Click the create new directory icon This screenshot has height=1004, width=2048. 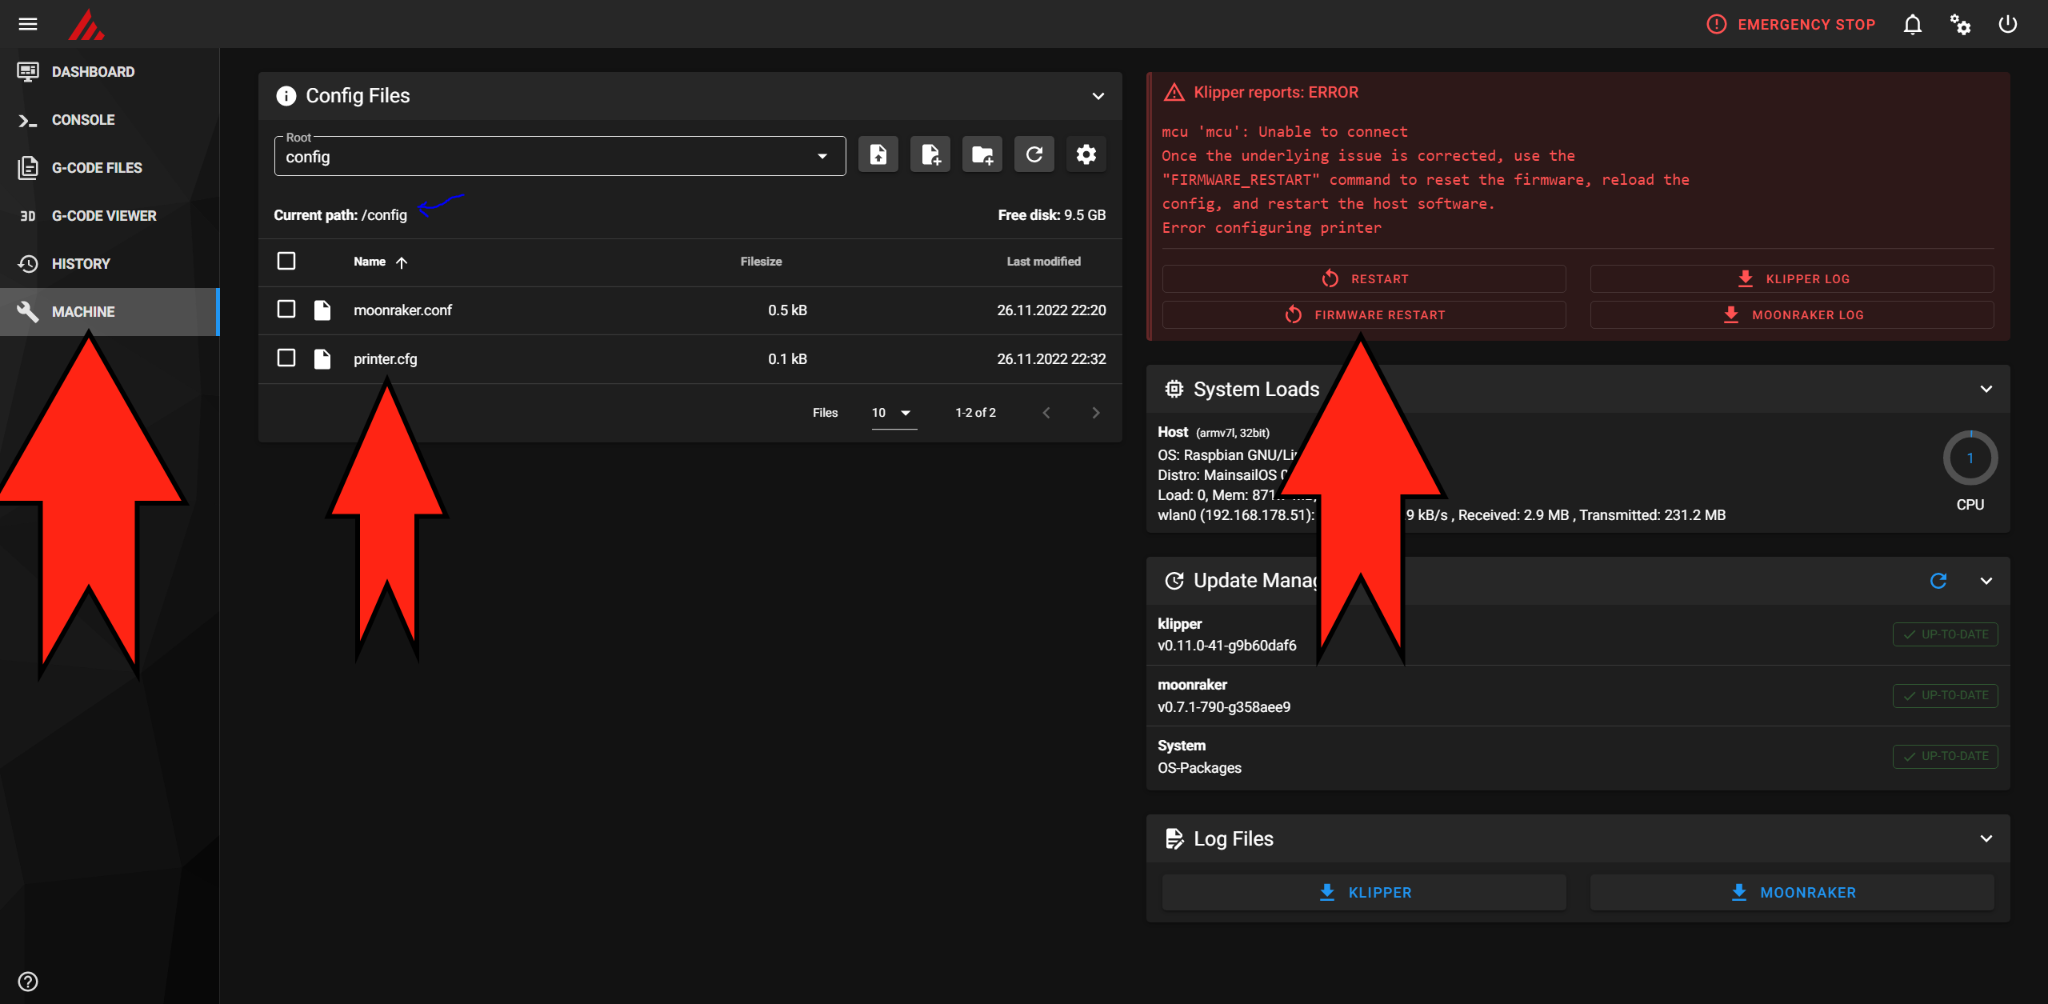[982, 155]
